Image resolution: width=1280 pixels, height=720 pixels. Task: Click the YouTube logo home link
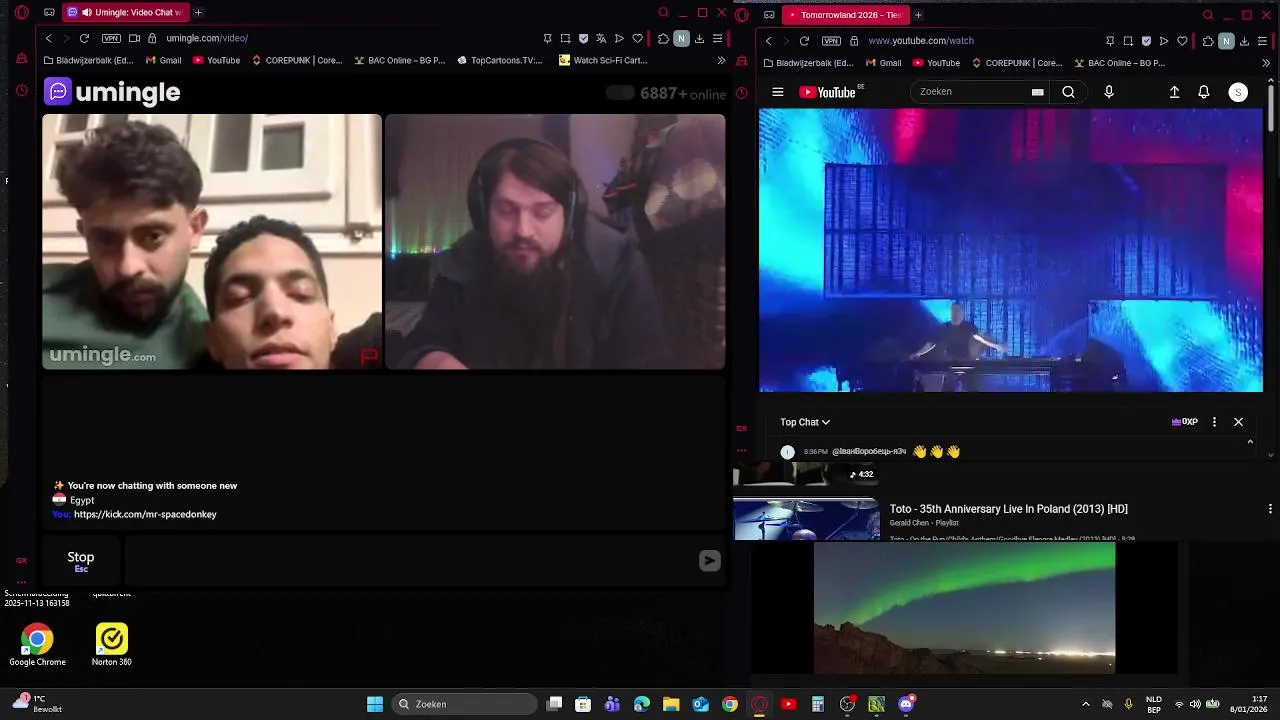pos(828,92)
